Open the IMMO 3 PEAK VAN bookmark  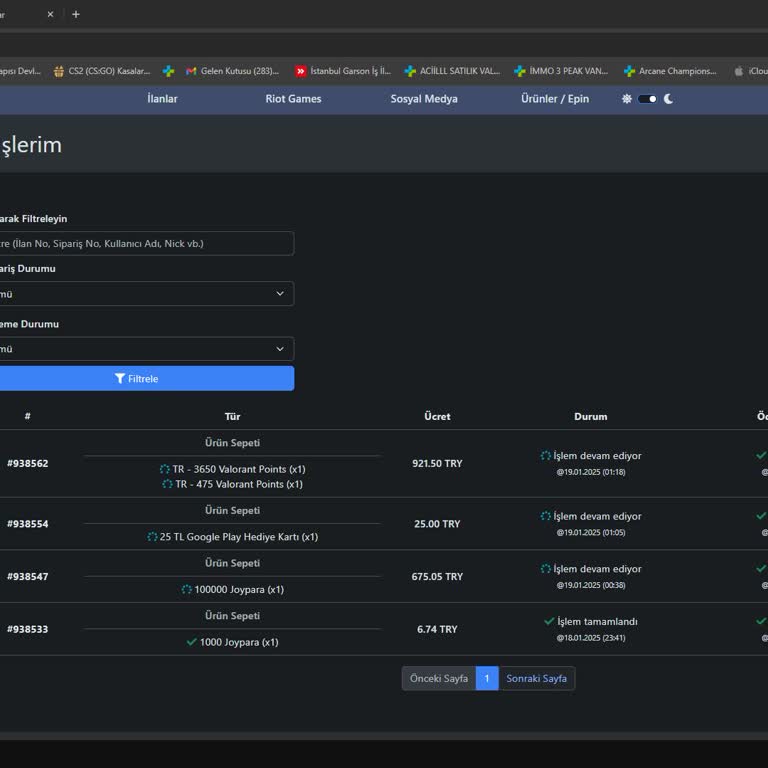[561, 71]
